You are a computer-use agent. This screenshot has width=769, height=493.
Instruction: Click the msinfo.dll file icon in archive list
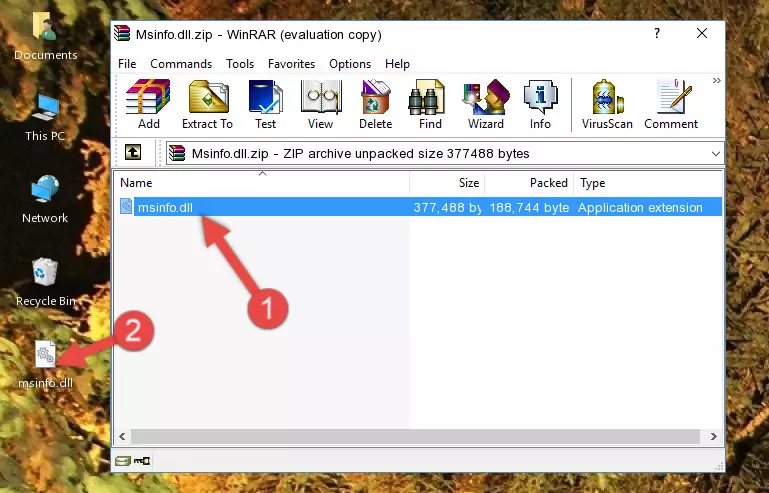pos(126,207)
